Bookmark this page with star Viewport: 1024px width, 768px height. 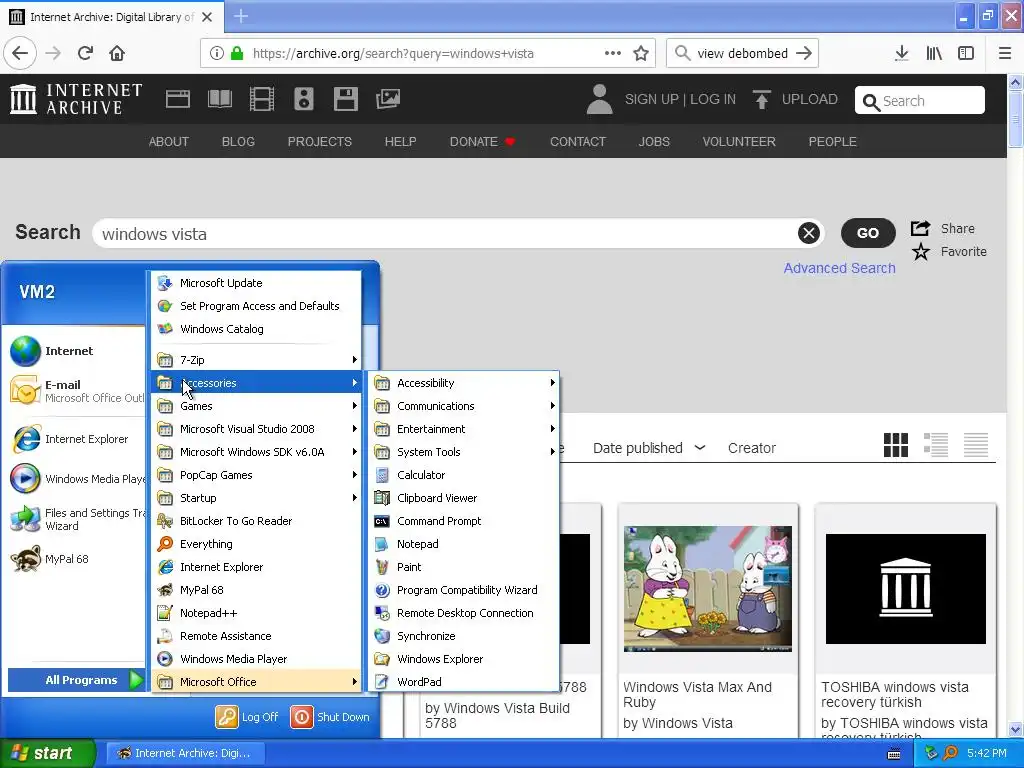click(641, 54)
